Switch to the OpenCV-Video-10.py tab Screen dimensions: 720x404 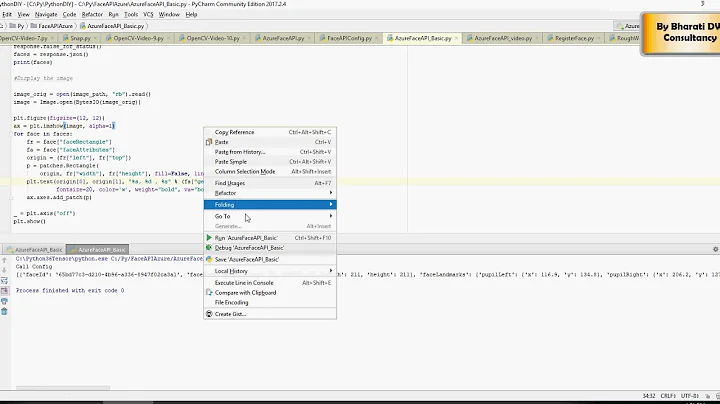213,38
